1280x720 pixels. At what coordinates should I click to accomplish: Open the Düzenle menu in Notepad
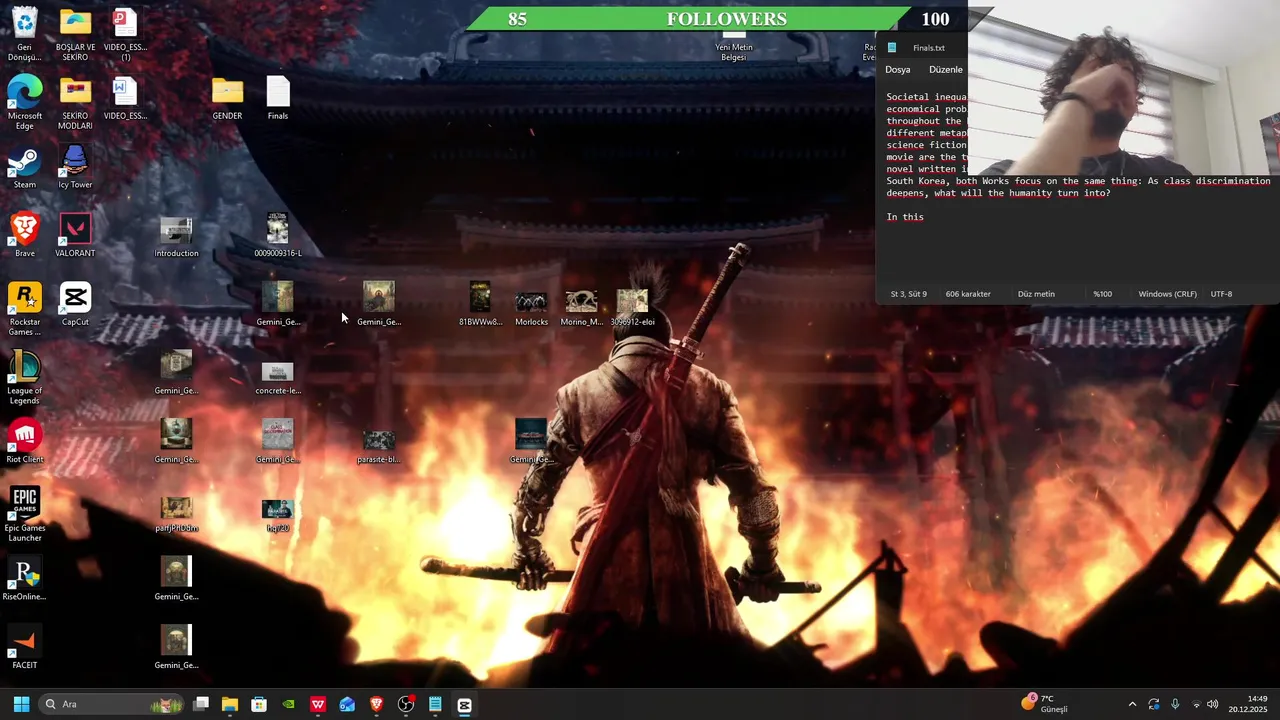point(945,70)
